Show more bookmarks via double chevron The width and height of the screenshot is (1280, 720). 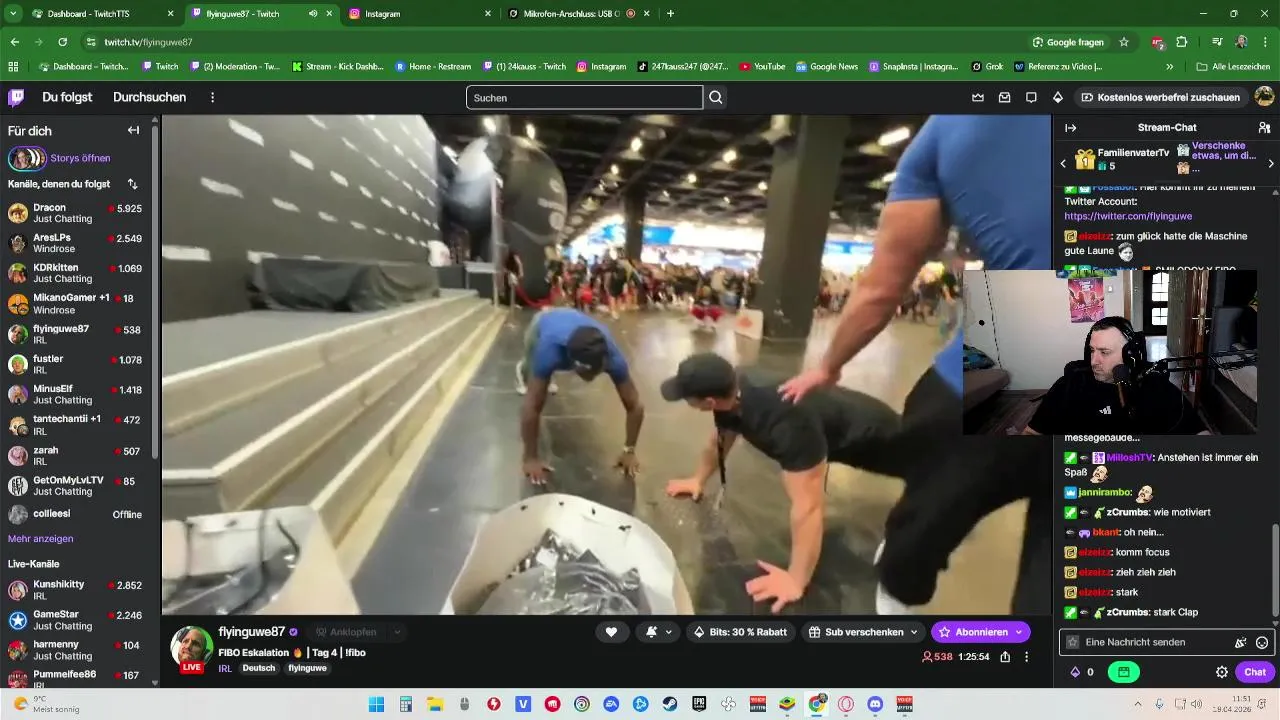1170,67
